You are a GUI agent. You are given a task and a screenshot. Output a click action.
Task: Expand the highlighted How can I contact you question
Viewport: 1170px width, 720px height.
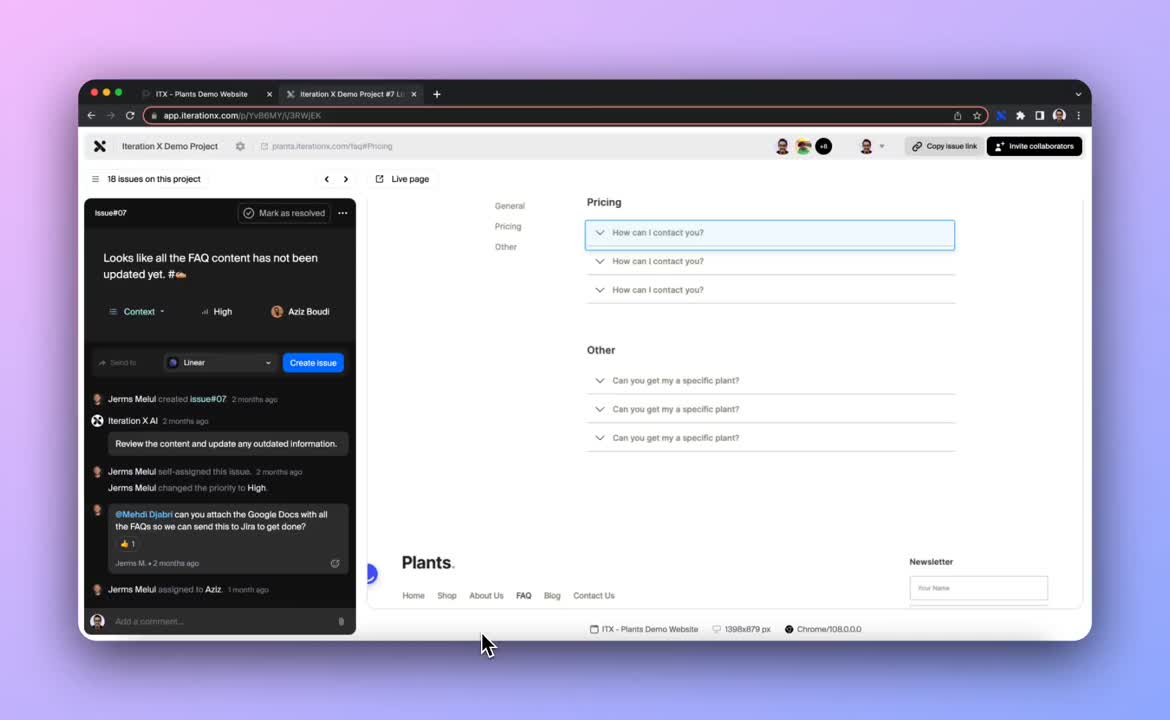770,234
